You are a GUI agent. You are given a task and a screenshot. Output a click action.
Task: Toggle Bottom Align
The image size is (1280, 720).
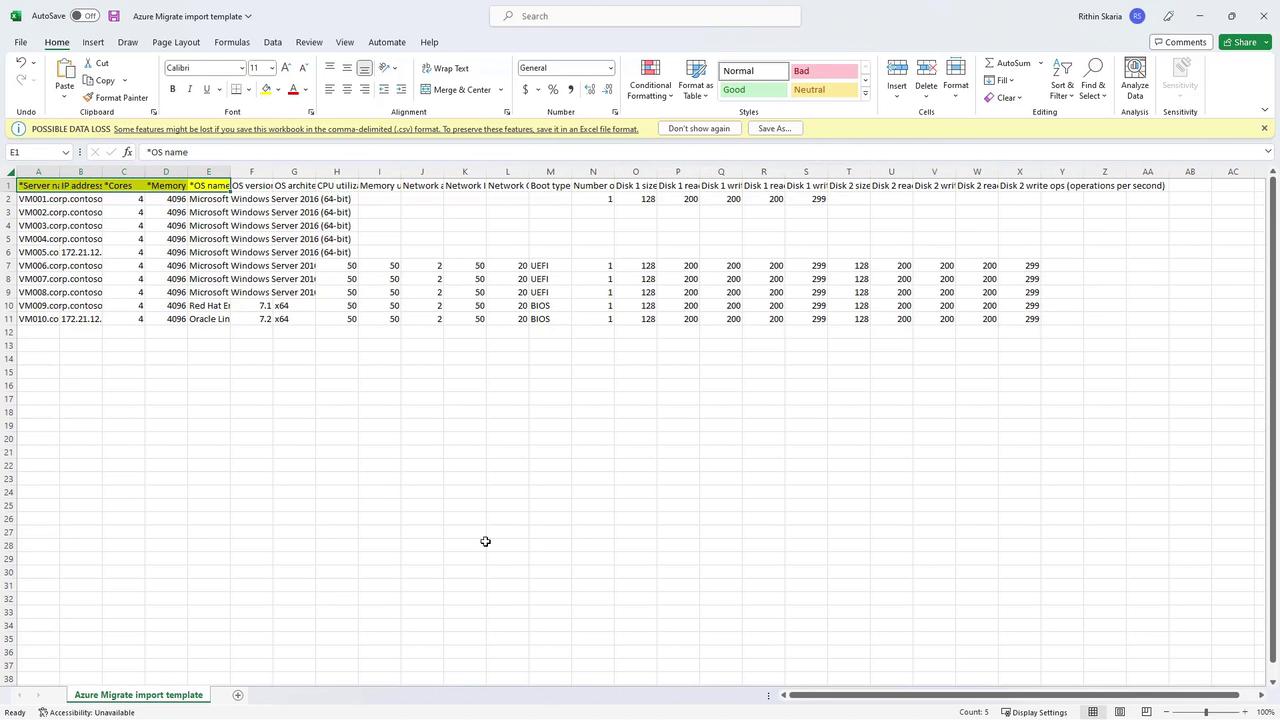[364, 68]
